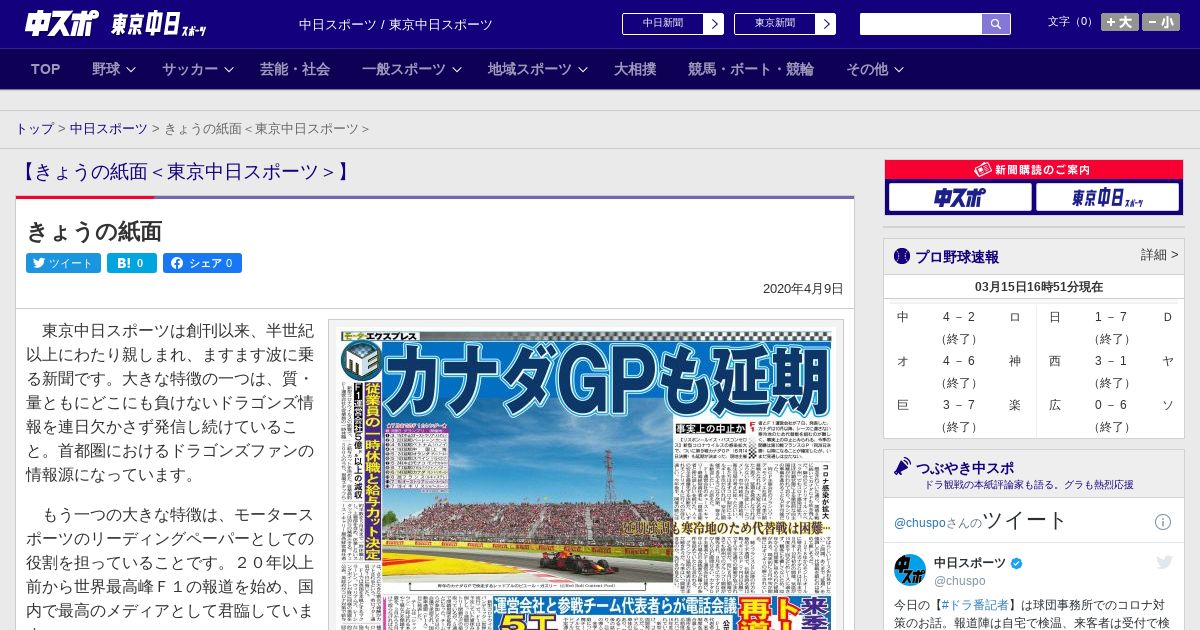
Task: Click the Hatena B! bookmark button
Action: click(132, 263)
